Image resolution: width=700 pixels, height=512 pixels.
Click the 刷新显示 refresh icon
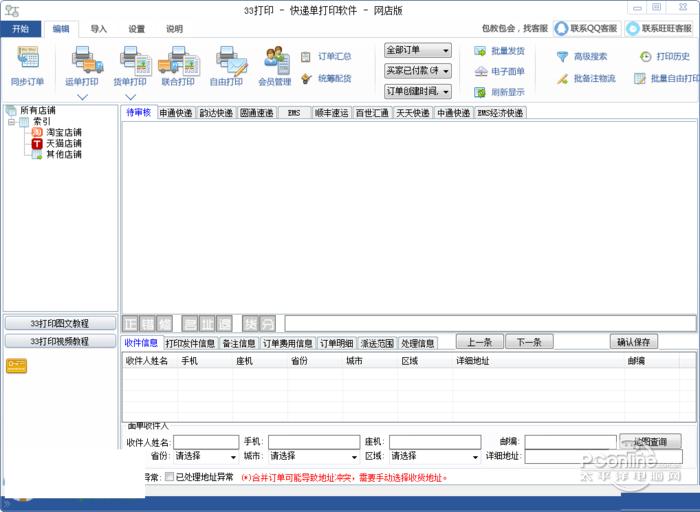(x=480, y=92)
